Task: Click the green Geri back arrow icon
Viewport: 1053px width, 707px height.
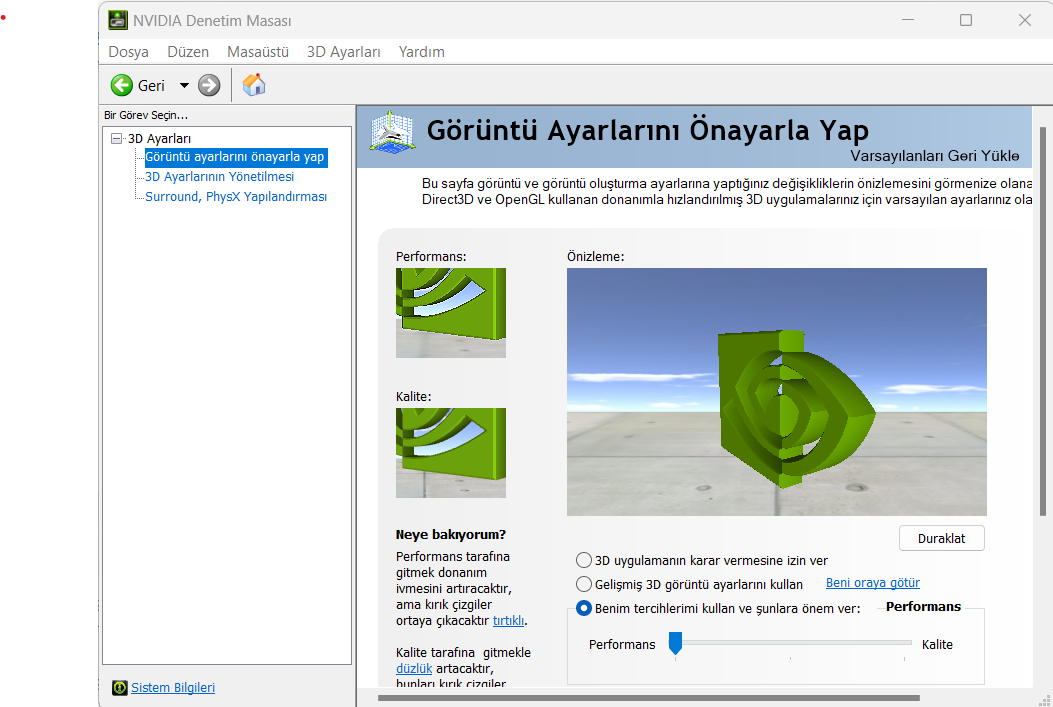Action: pyautogui.click(x=122, y=85)
